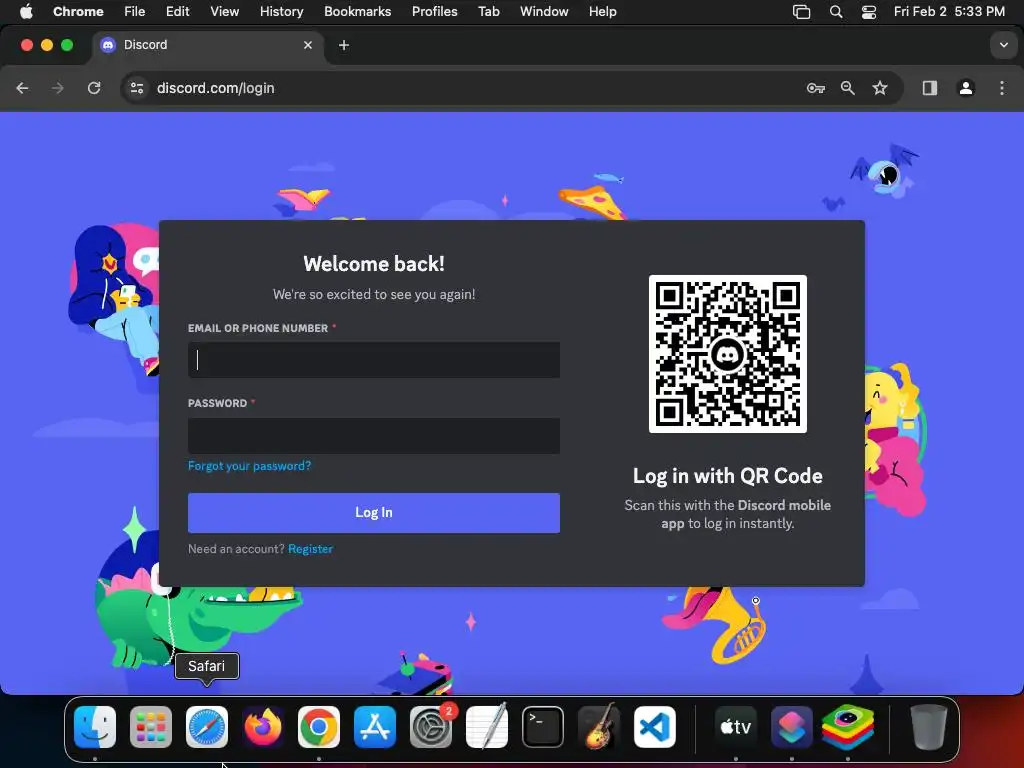Open the View menu

(x=224, y=12)
